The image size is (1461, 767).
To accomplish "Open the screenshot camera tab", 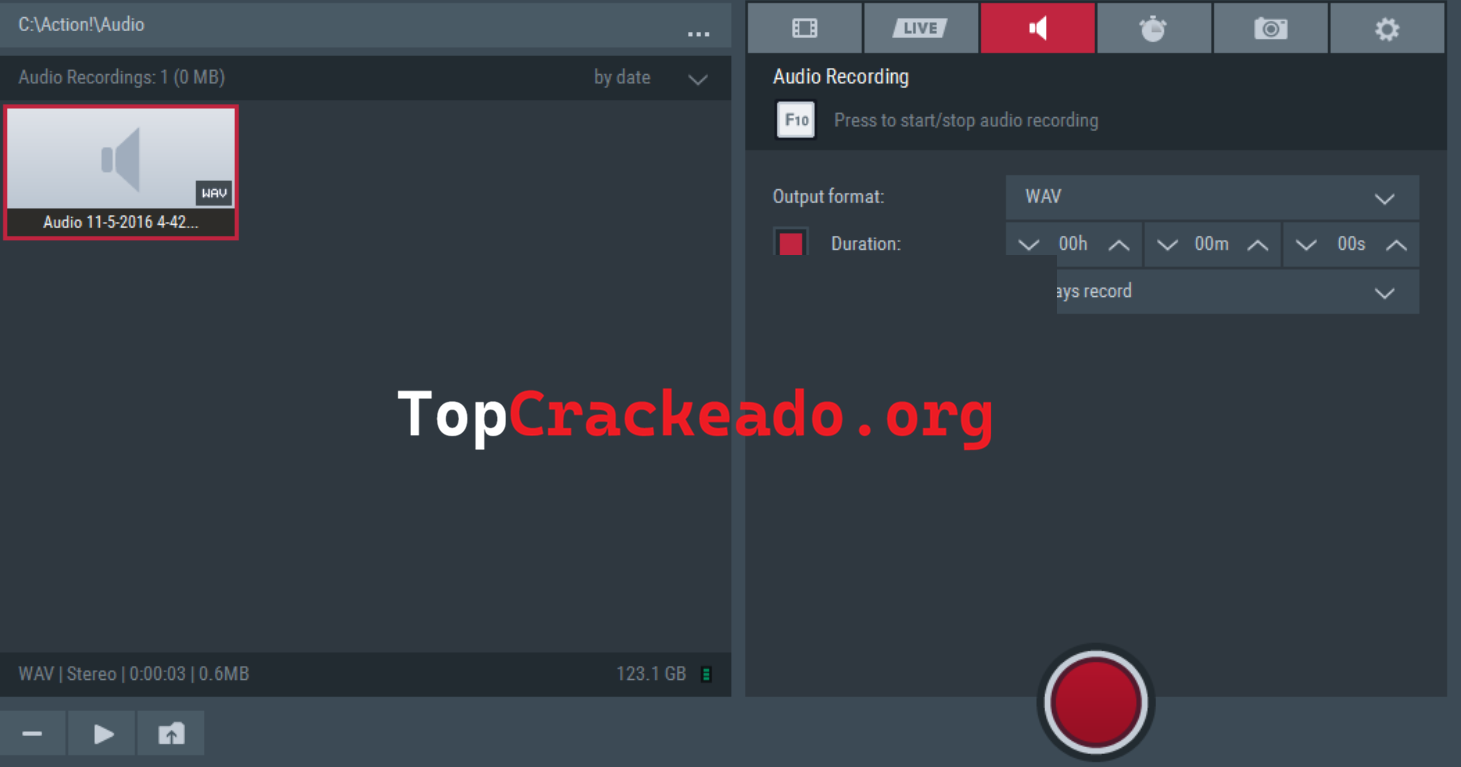I will click(x=1270, y=28).
